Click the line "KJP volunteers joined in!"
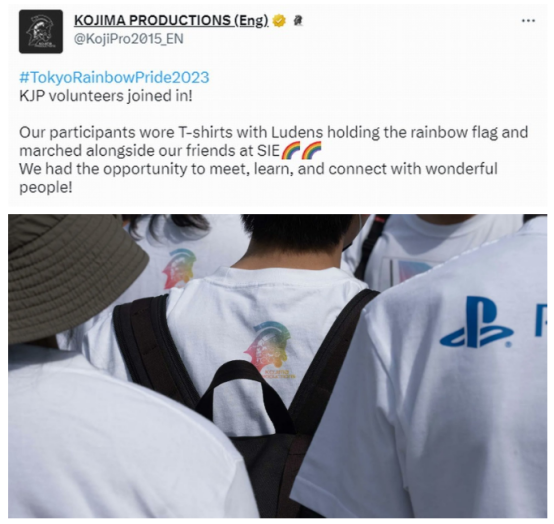 click(106, 96)
